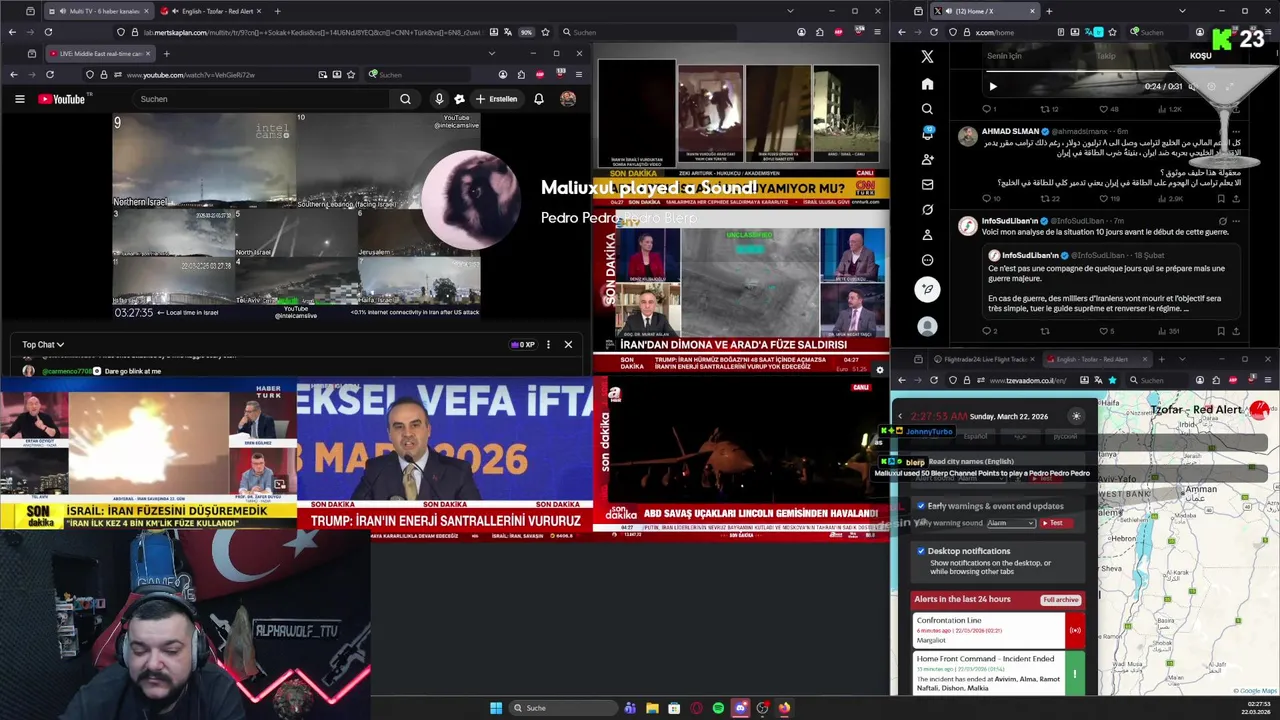Play the X video

click(x=993, y=87)
